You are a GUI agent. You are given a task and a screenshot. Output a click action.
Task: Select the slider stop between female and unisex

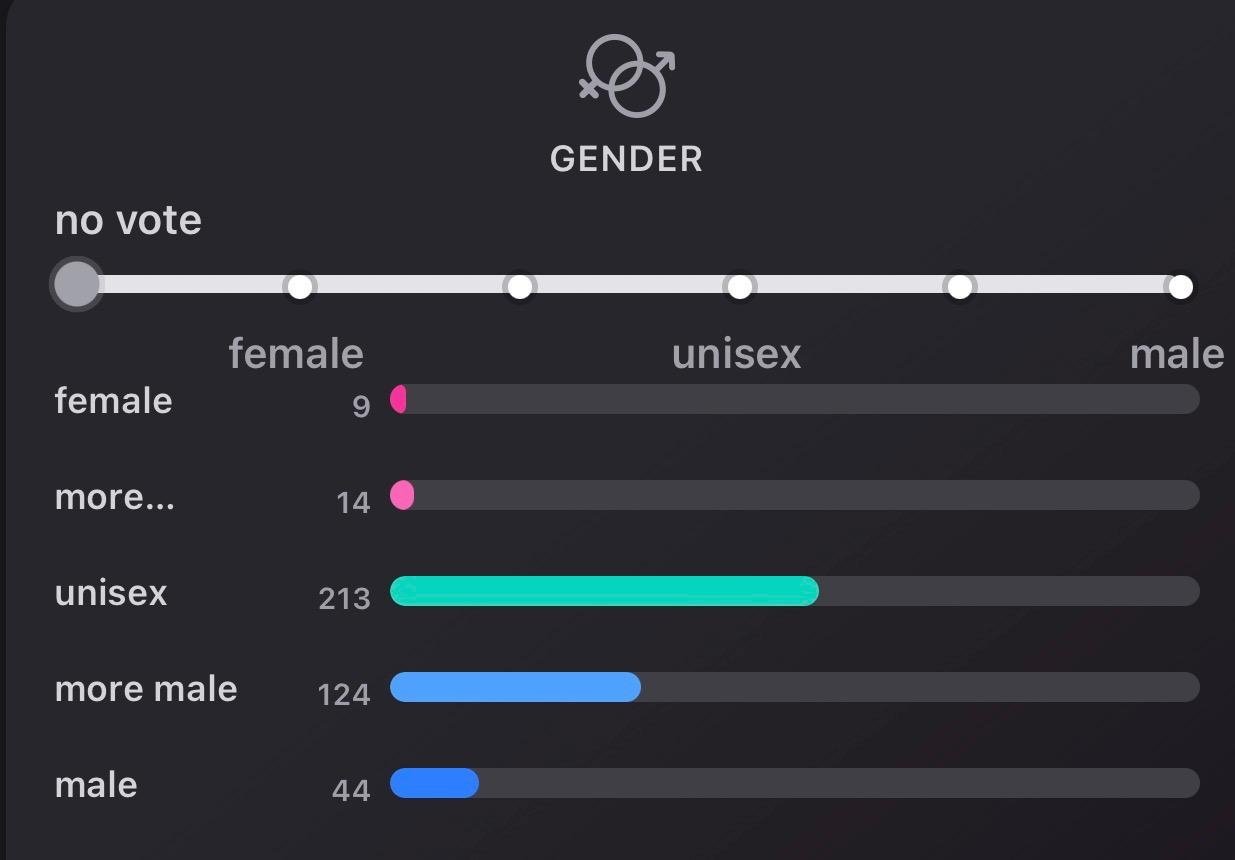519,287
